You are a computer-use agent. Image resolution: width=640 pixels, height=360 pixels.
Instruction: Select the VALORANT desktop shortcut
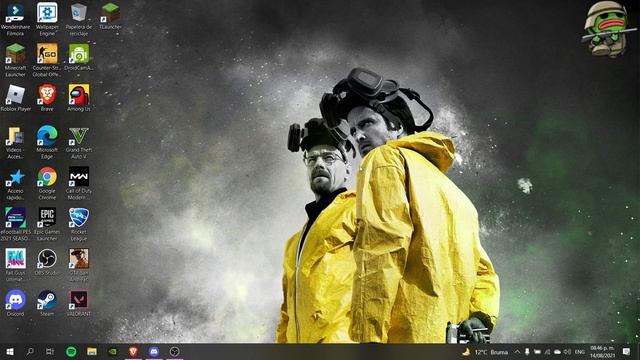(x=79, y=303)
